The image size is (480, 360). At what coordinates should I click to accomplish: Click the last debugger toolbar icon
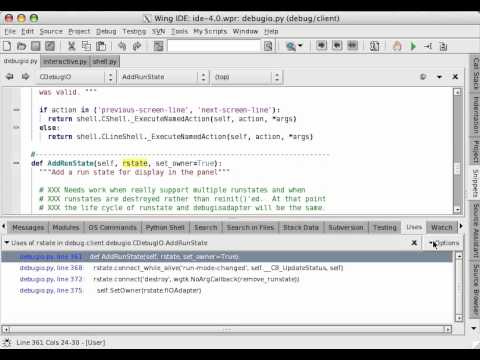click(x=443, y=46)
